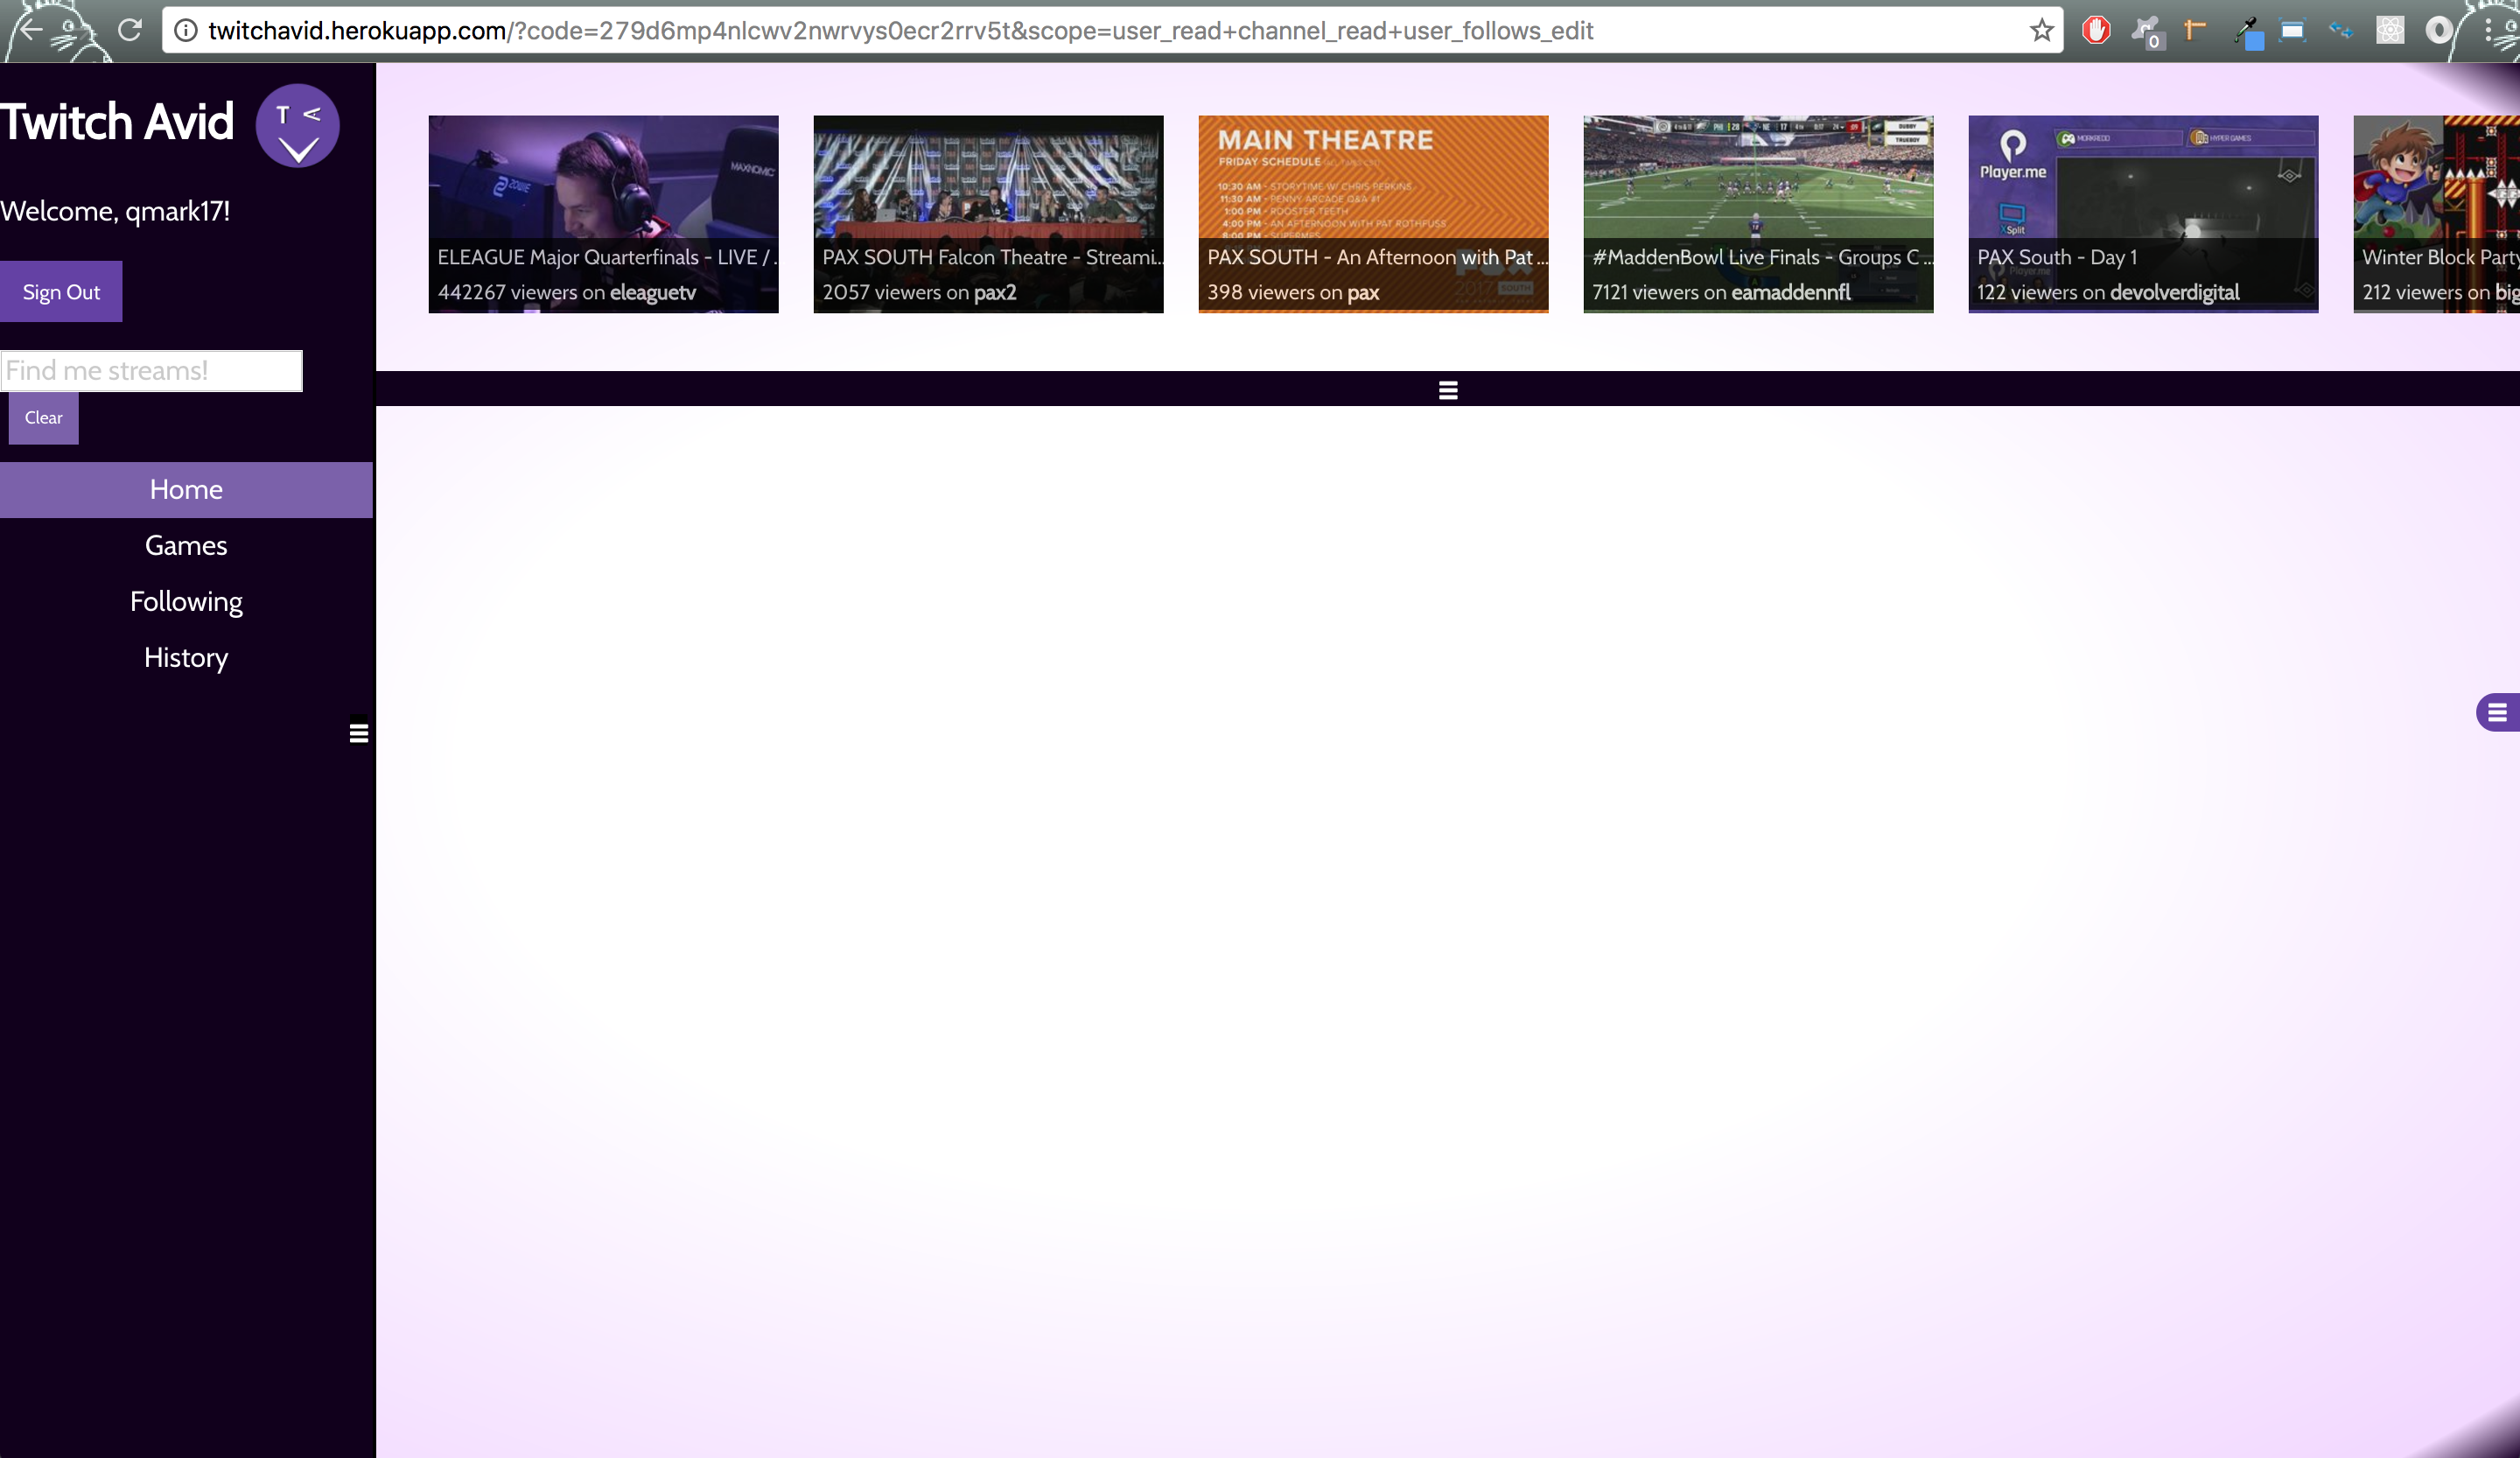Focus the 'Find me streams!' search field
2520x1458 pixels.
[151, 371]
